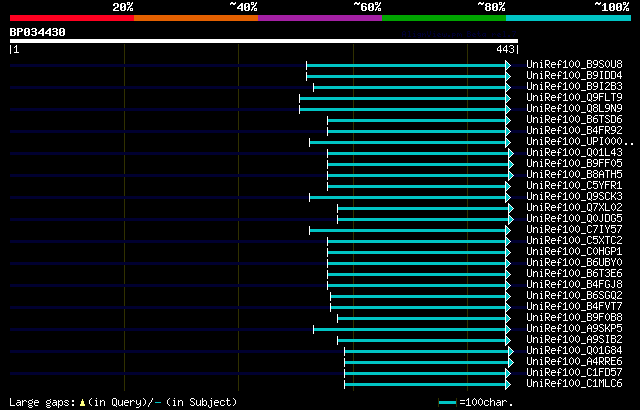Click the 'Large gaps' legend text
The width and height of the screenshot is (640, 410).
click(42, 402)
